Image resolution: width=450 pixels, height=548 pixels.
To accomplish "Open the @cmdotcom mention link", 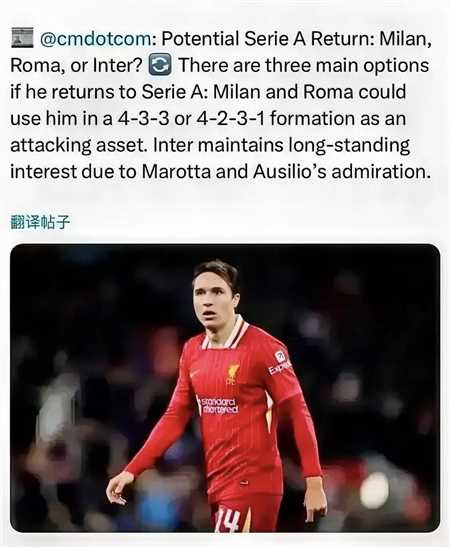I will tap(96, 38).
